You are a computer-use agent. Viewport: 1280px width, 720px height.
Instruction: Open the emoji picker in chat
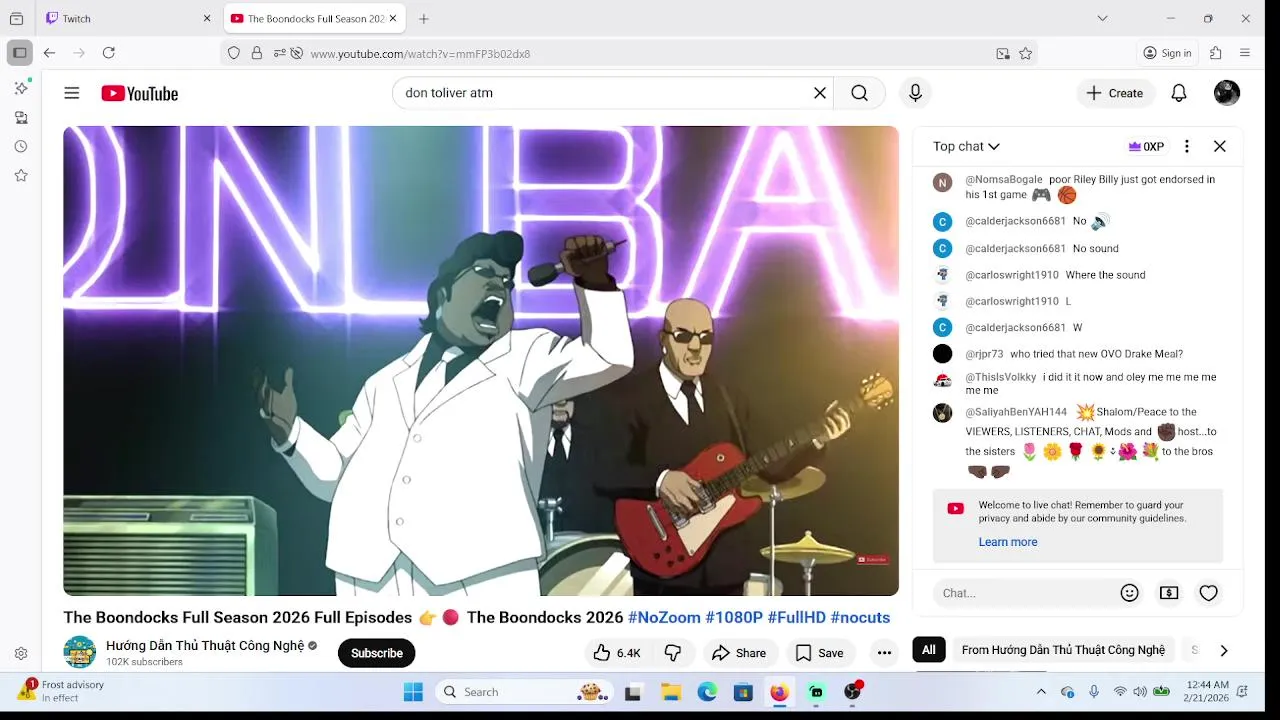[1130, 593]
